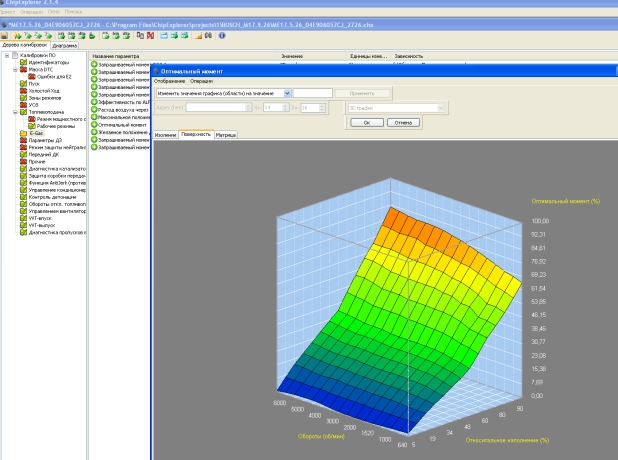This screenshot has height=460, width=618.
Task: Select the E-Gas folder in calibration tree
Action: pyautogui.click(x=35, y=133)
